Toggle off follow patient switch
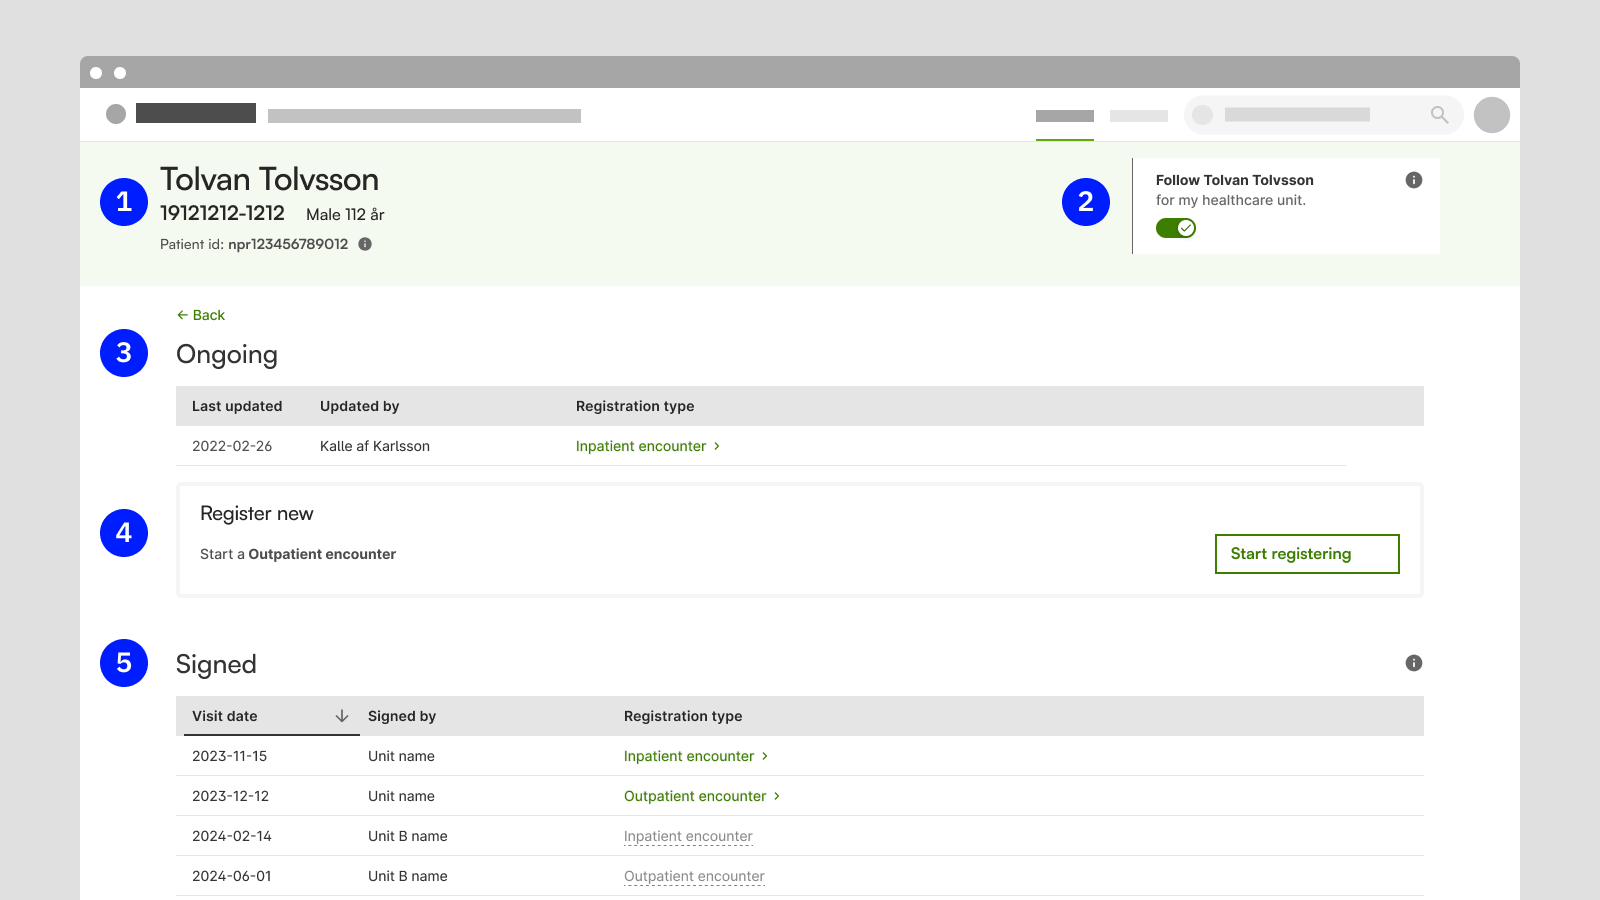 pyautogui.click(x=1176, y=228)
